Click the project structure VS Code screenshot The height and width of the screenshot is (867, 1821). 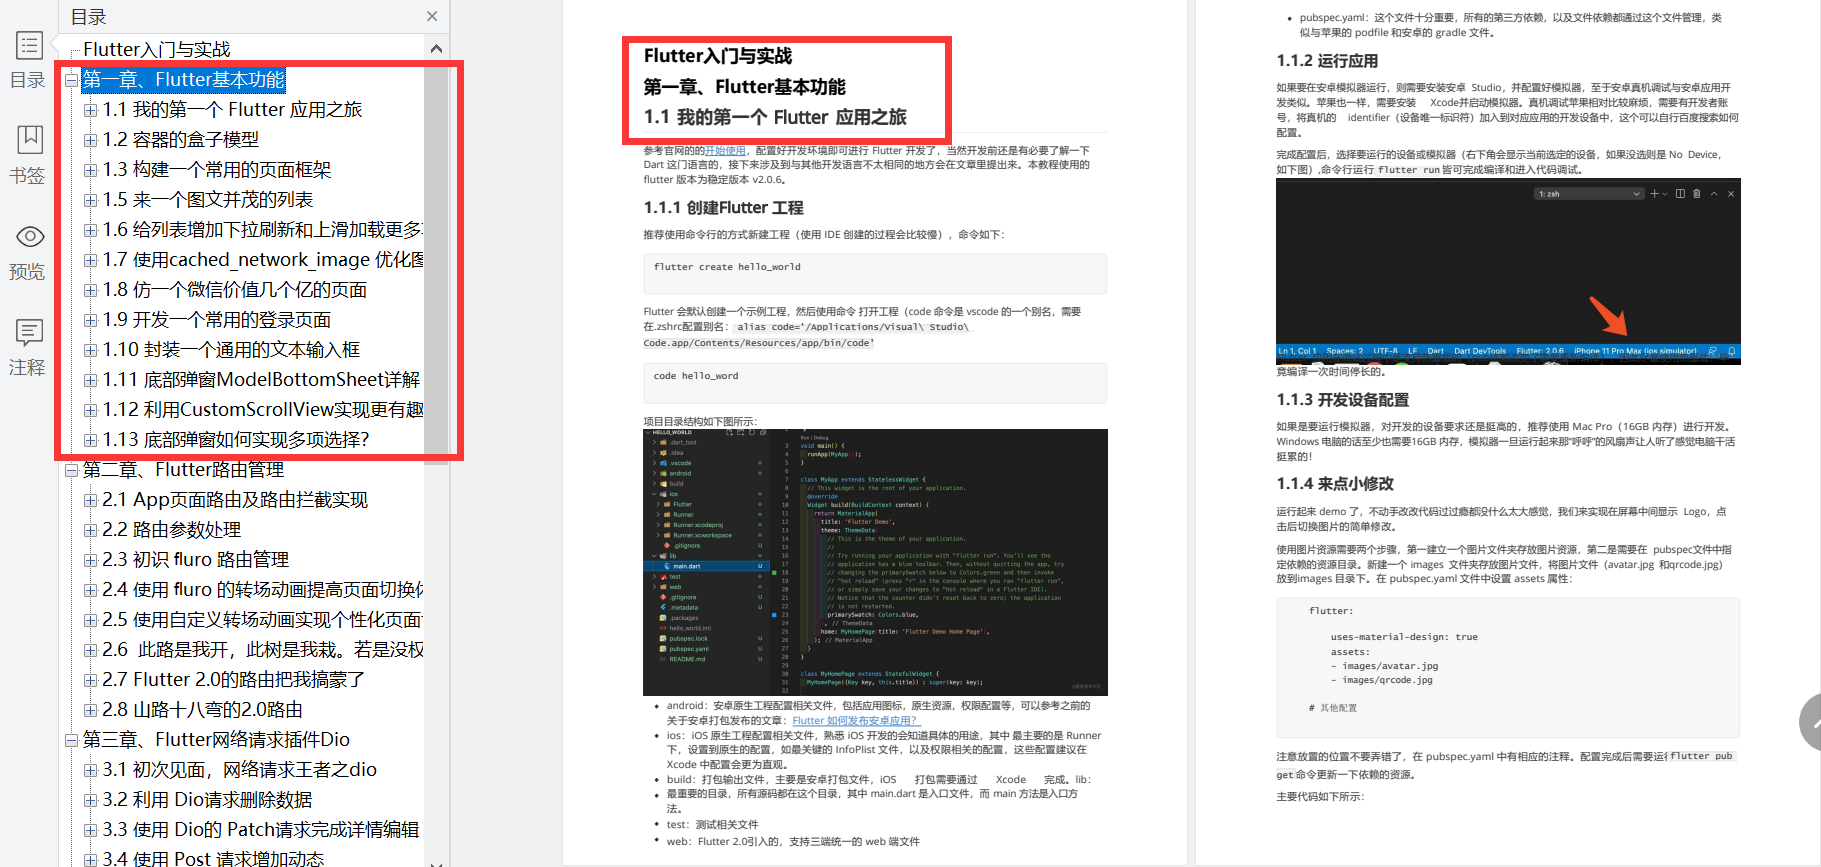pyautogui.click(x=875, y=562)
